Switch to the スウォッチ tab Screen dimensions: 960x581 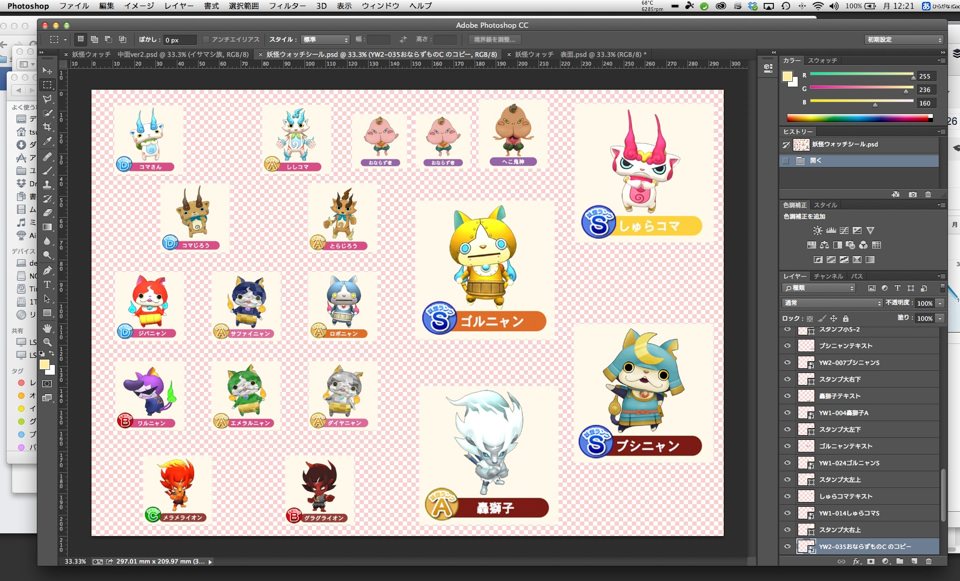(822, 61)
